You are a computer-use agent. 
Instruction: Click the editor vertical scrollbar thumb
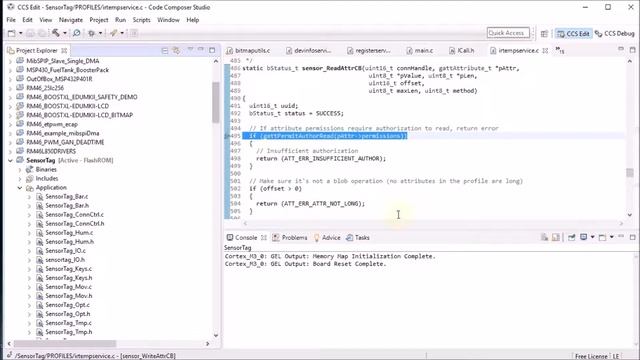pos(630,173)
